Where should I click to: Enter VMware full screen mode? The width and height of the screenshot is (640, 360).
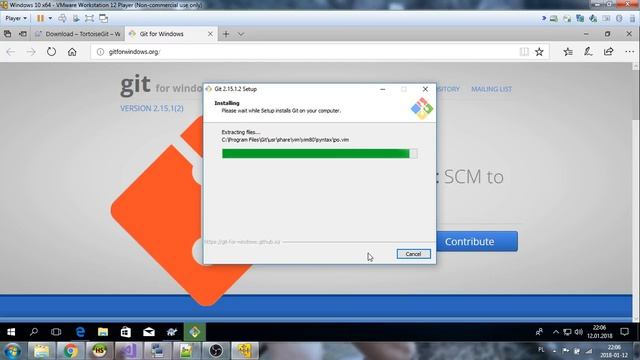89,18
